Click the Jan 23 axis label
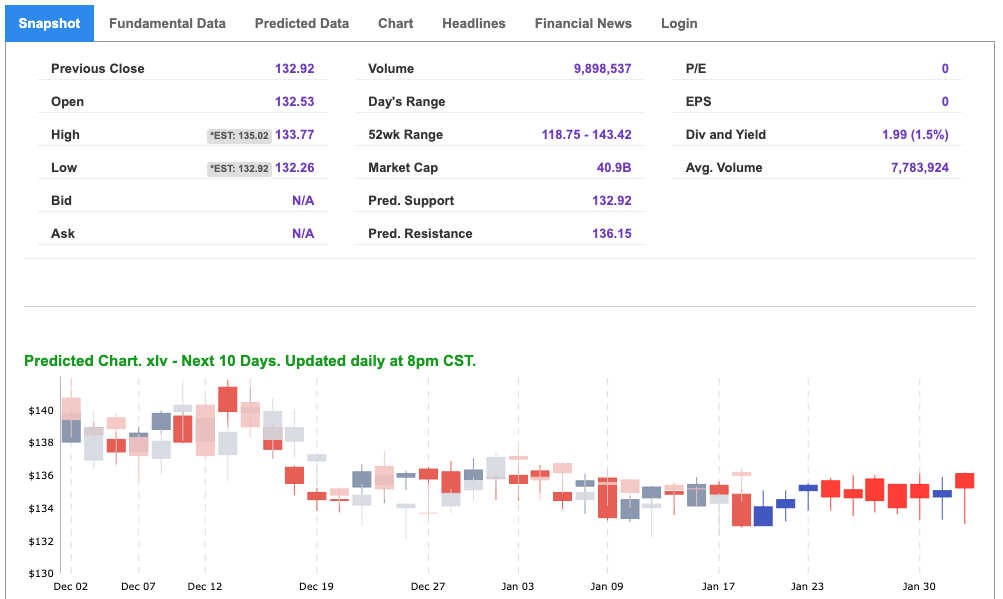The width and height of the screenshot is (1003, 599). [x=807, y=586]
